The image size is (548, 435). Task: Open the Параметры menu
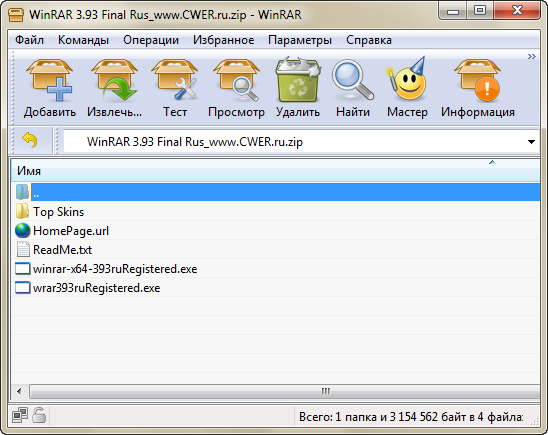300,40
